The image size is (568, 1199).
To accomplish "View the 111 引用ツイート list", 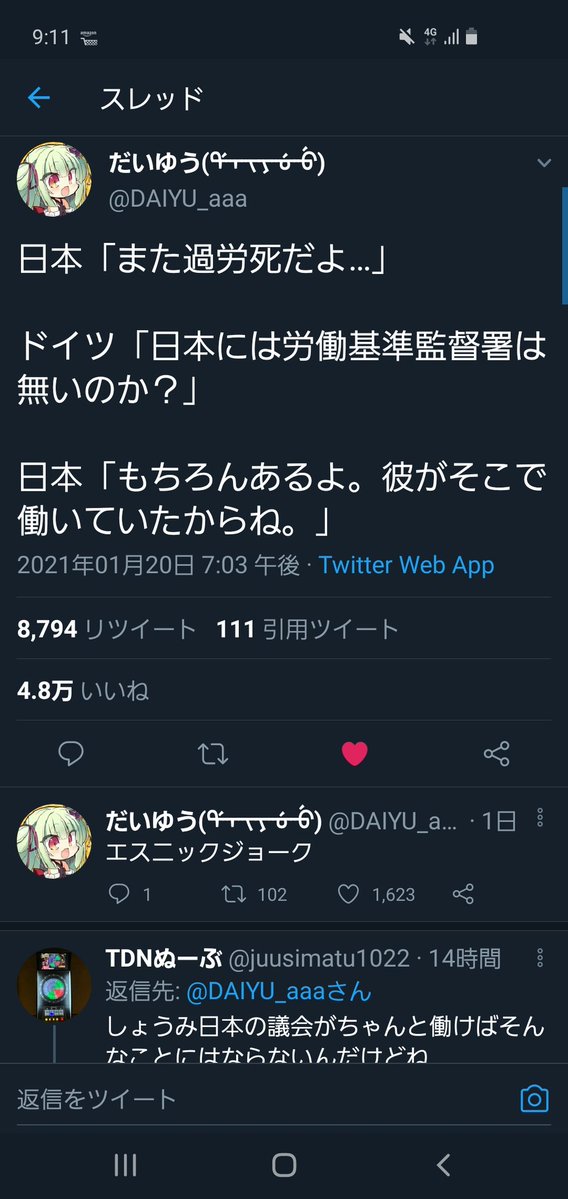I will tap(308, 629).
